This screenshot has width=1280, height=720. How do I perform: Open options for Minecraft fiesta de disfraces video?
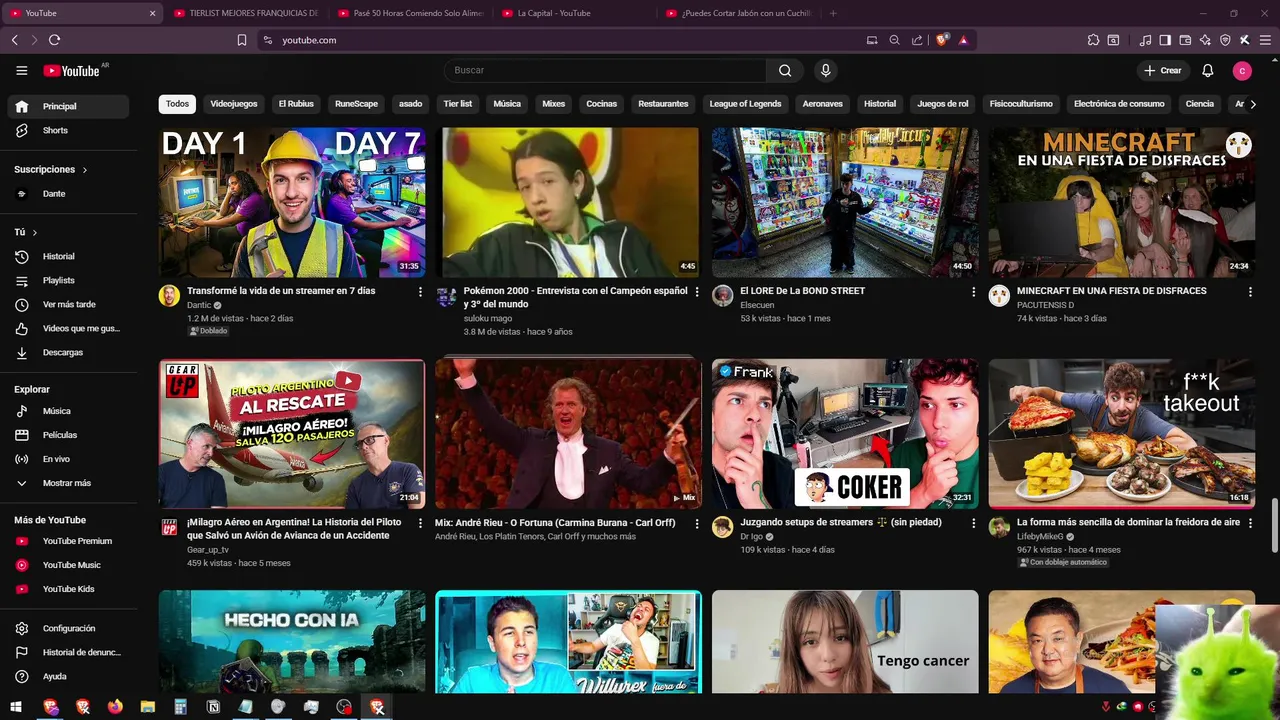[x=1250, y=292]
